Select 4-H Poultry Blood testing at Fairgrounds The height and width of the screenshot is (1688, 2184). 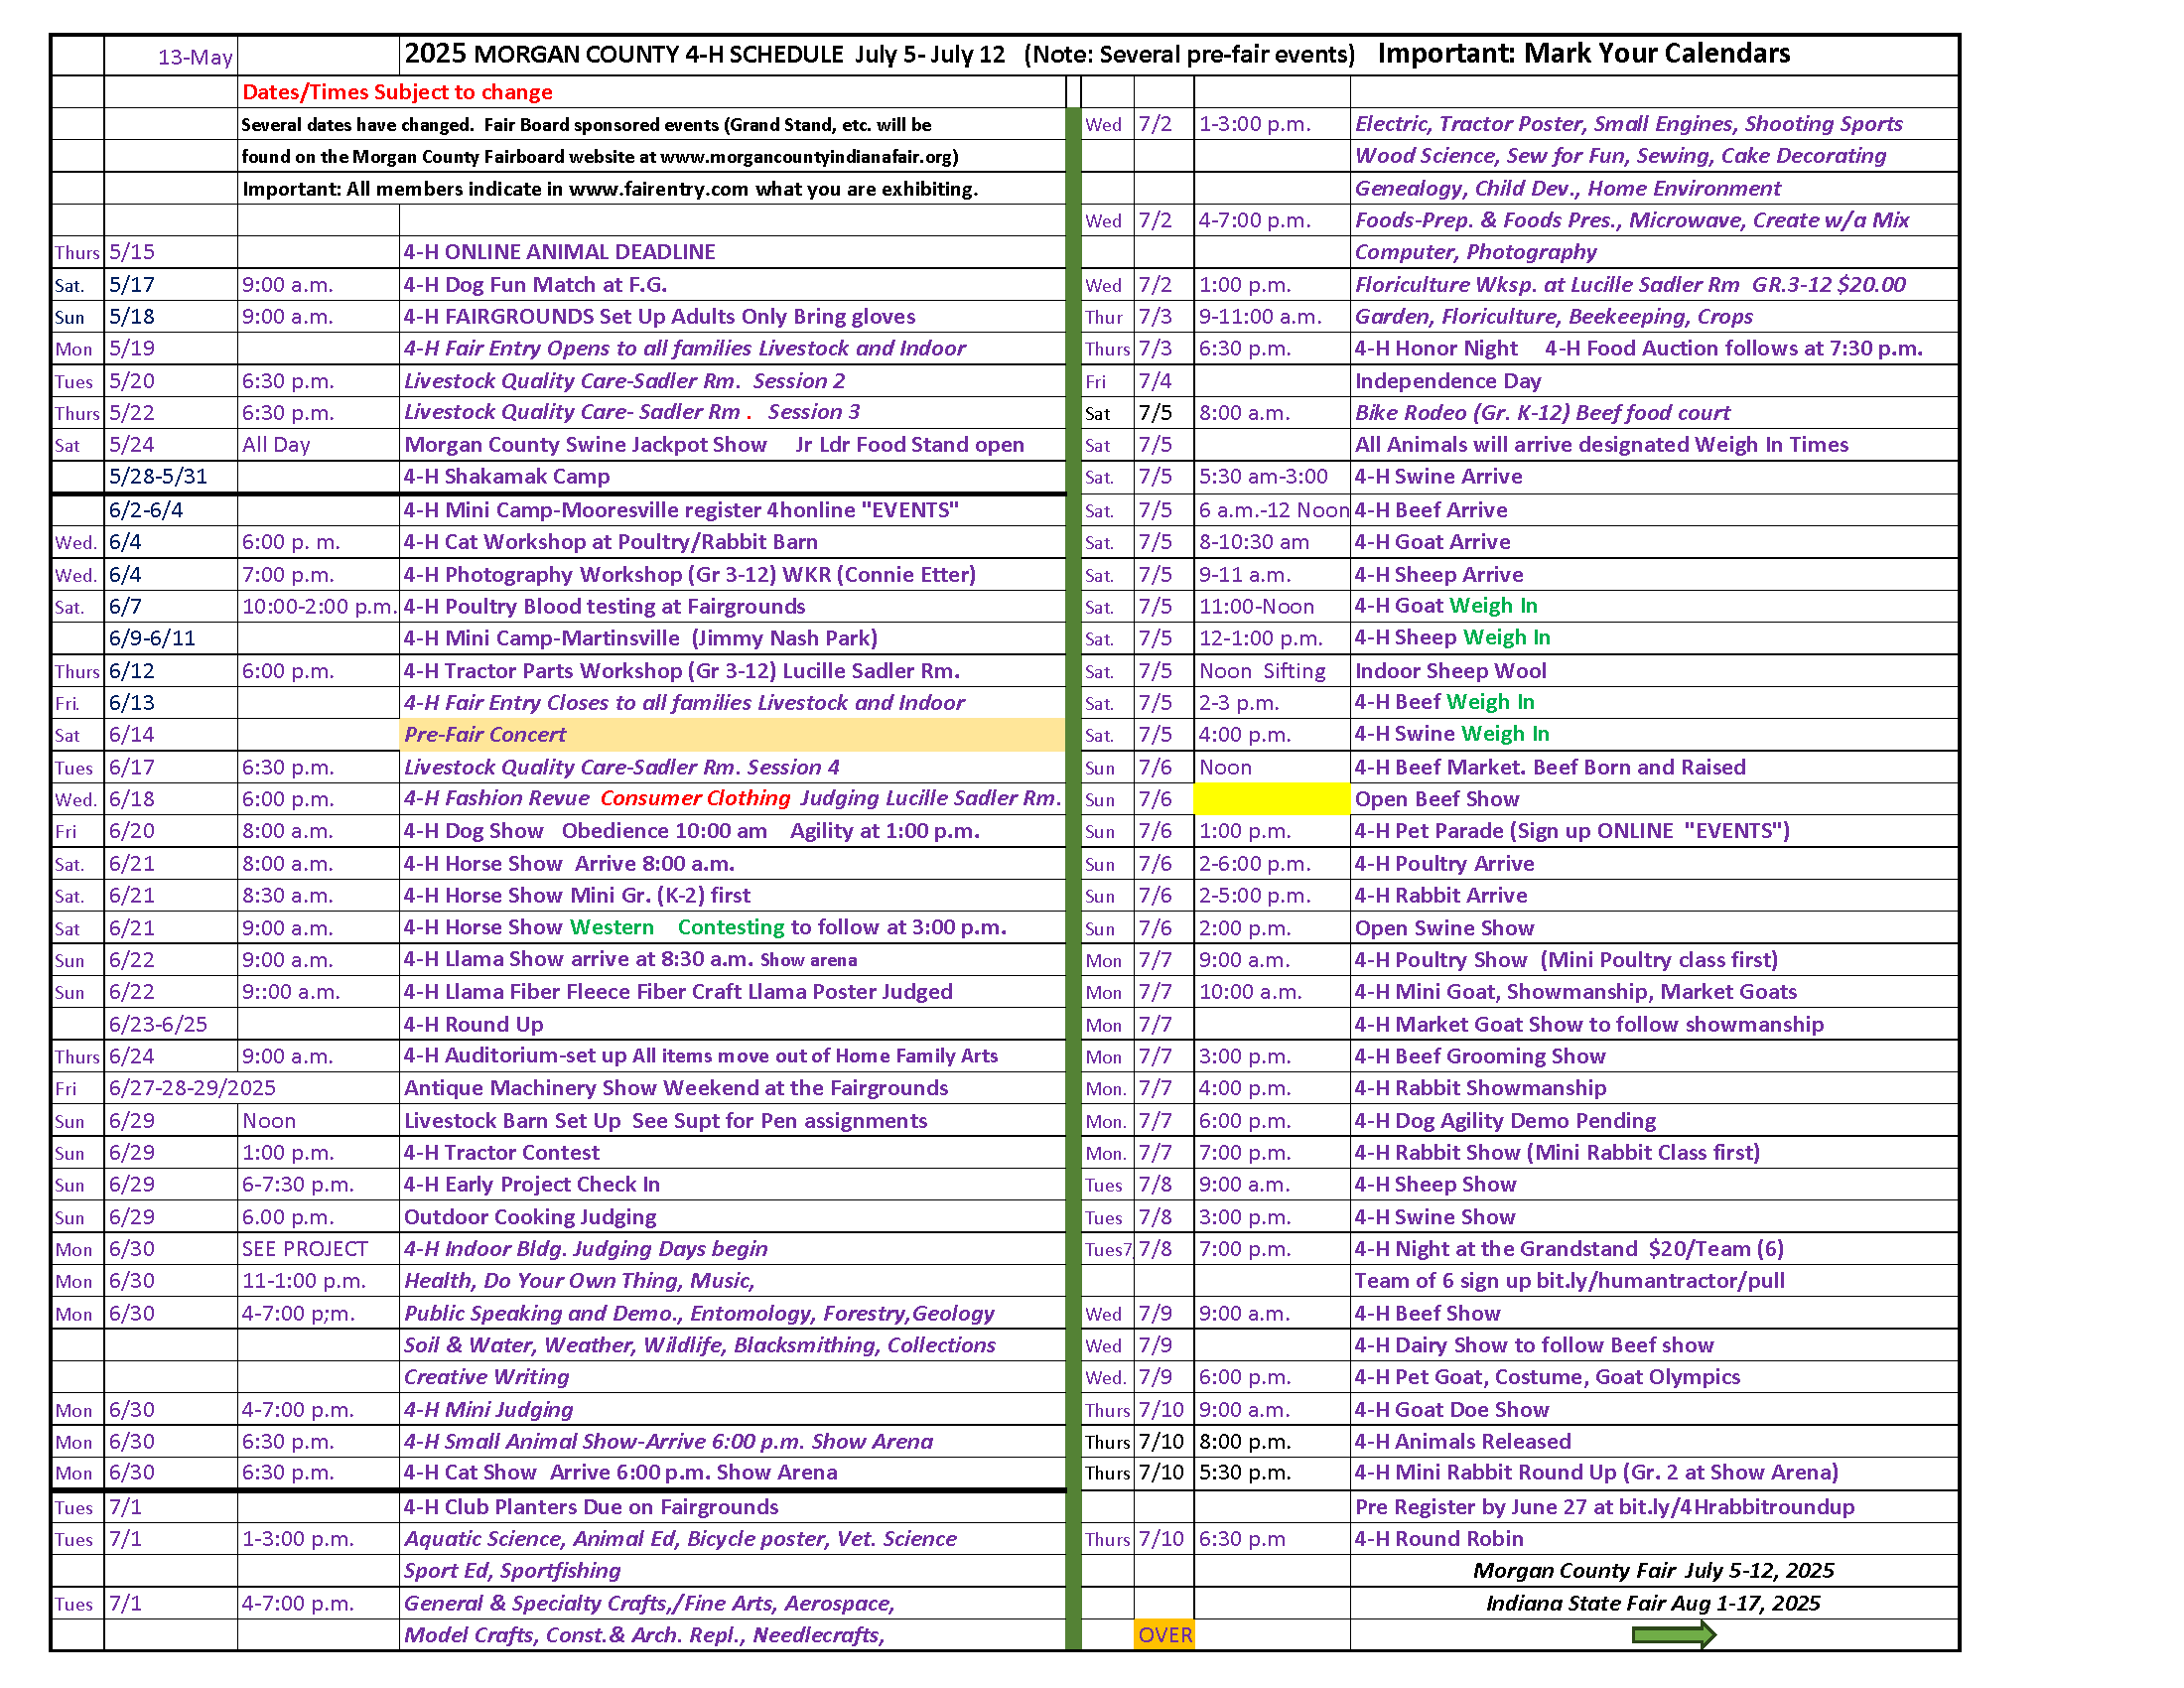pos(604,606)
